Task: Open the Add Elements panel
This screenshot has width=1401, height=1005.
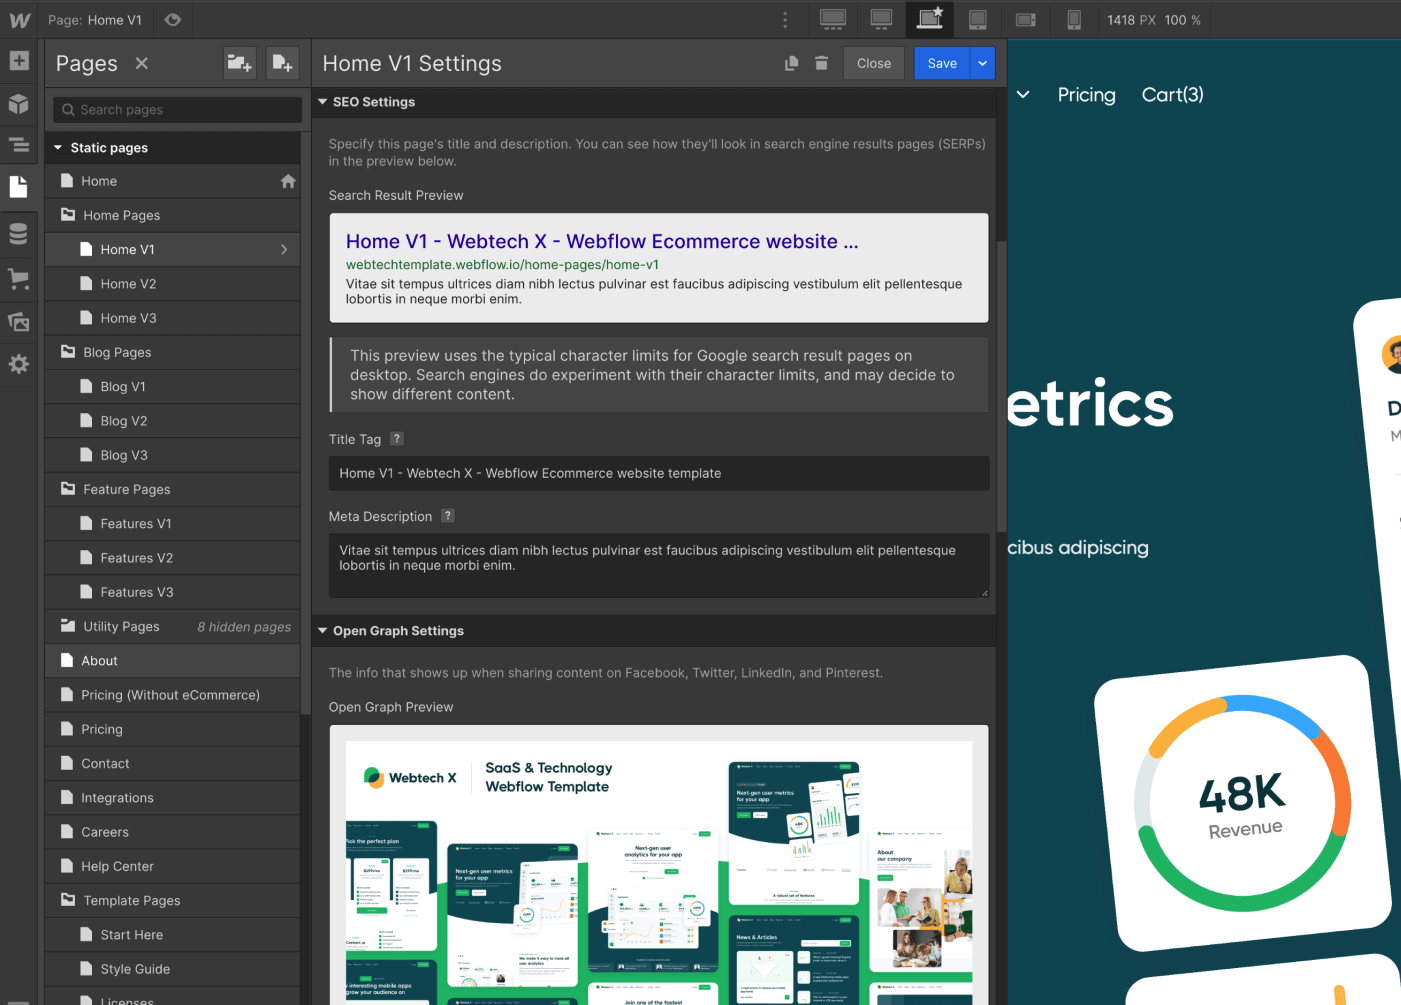Action: 19,61
